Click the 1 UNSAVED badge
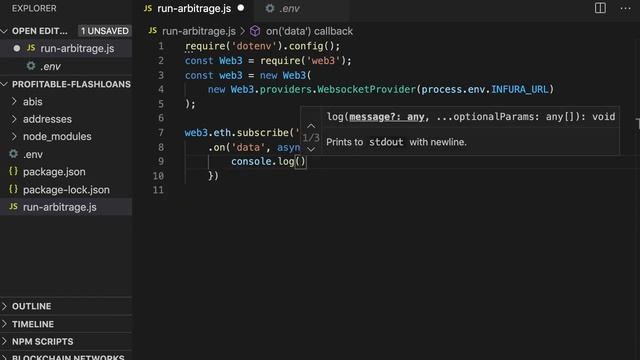The height and width of the screenshot is (360, 640). [104, 31]
